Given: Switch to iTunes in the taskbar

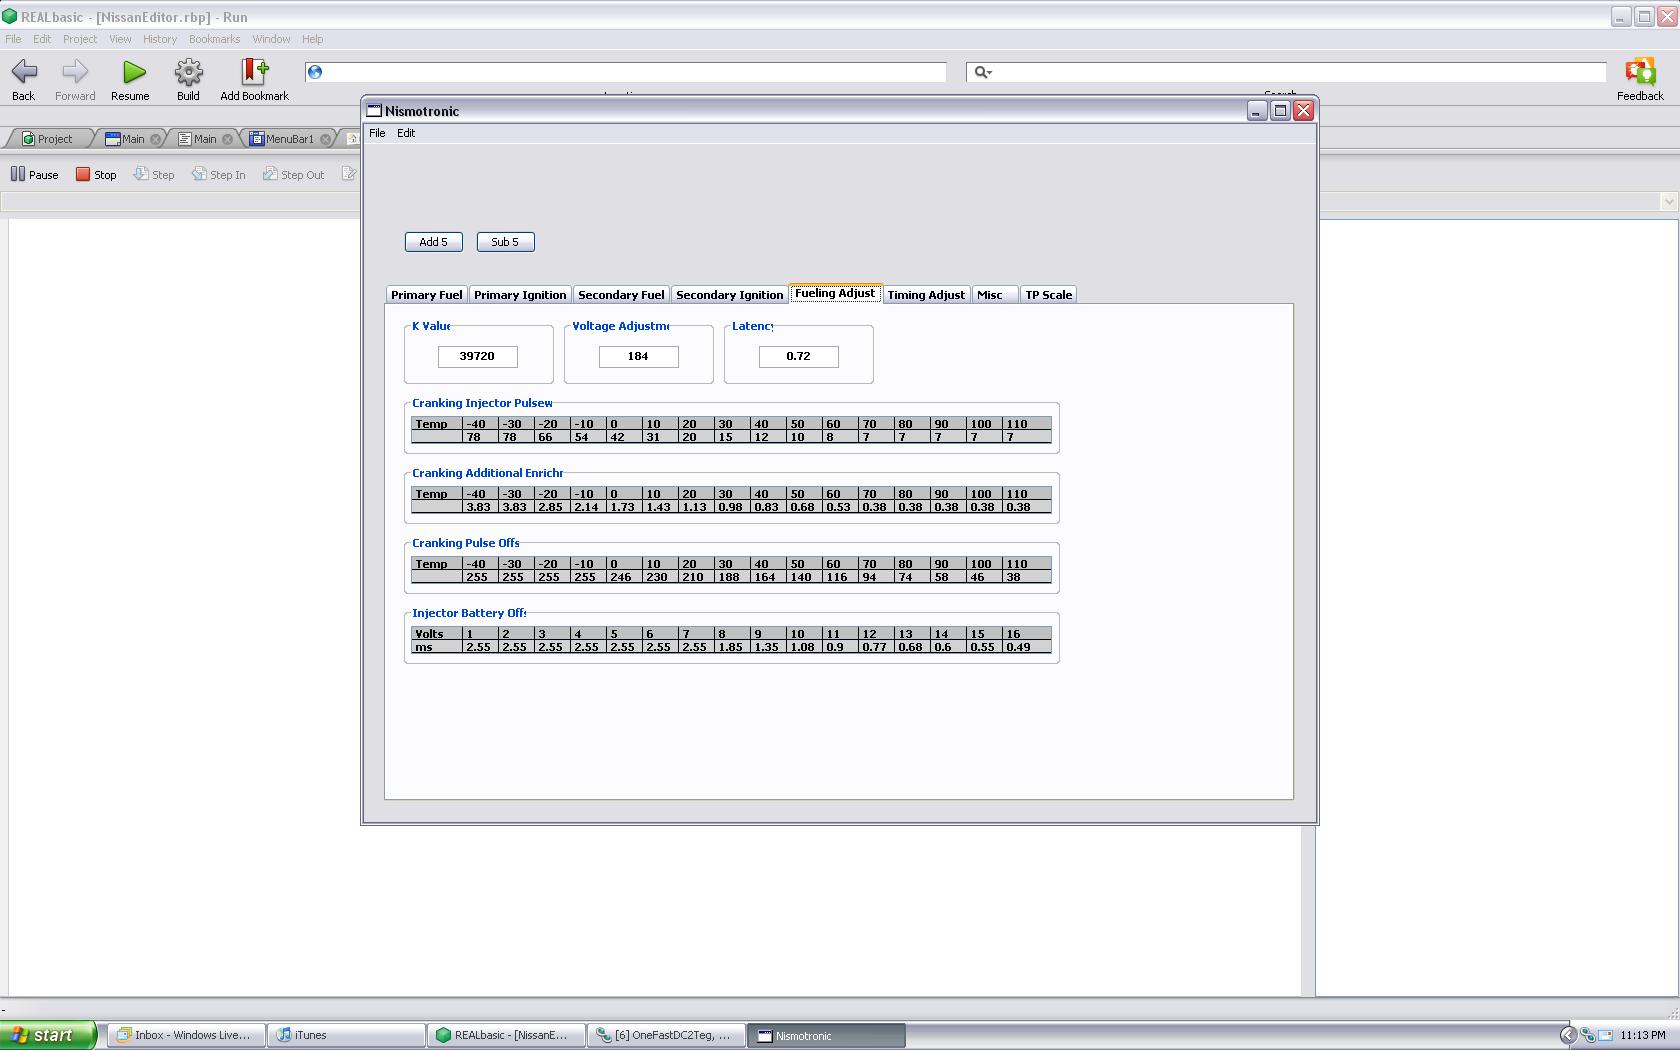Looking at the screenshot, I should (346, 1035).
